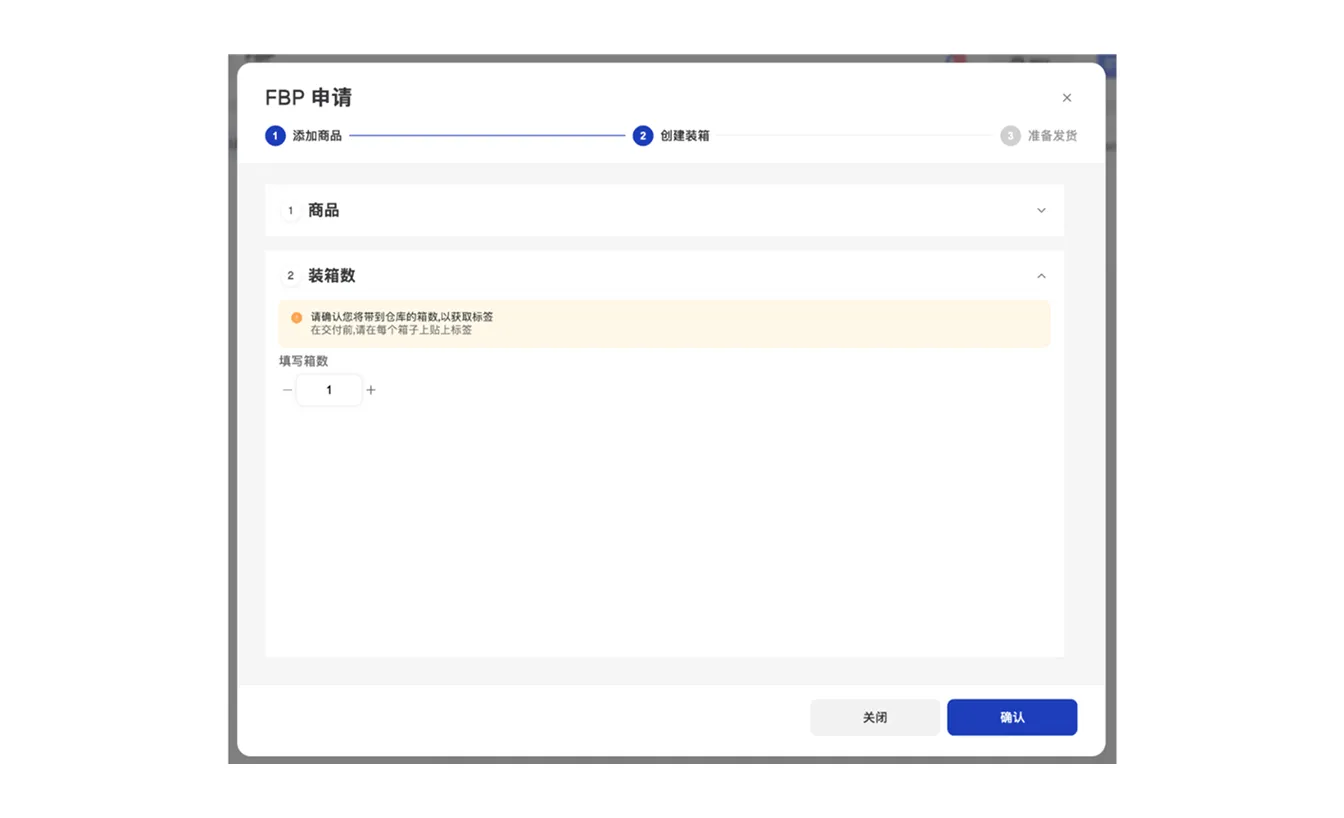Collapse the 装箱数 section with its chevron
Screen dimensions: 1344x818
coord(1041,276)
